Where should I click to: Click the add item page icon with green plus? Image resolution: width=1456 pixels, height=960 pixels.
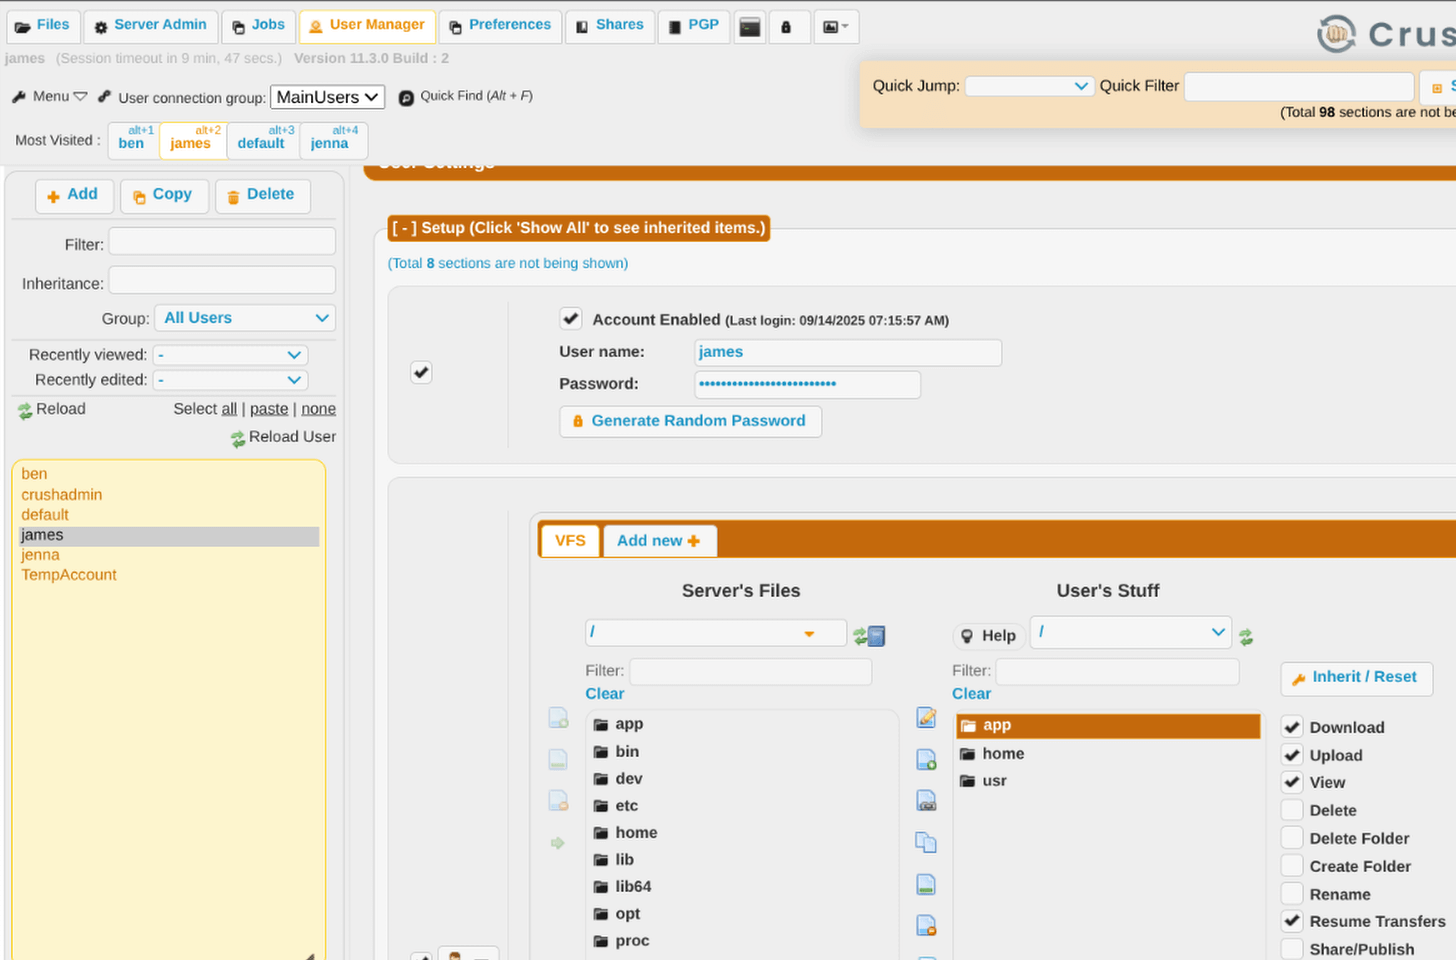point(926,760)
